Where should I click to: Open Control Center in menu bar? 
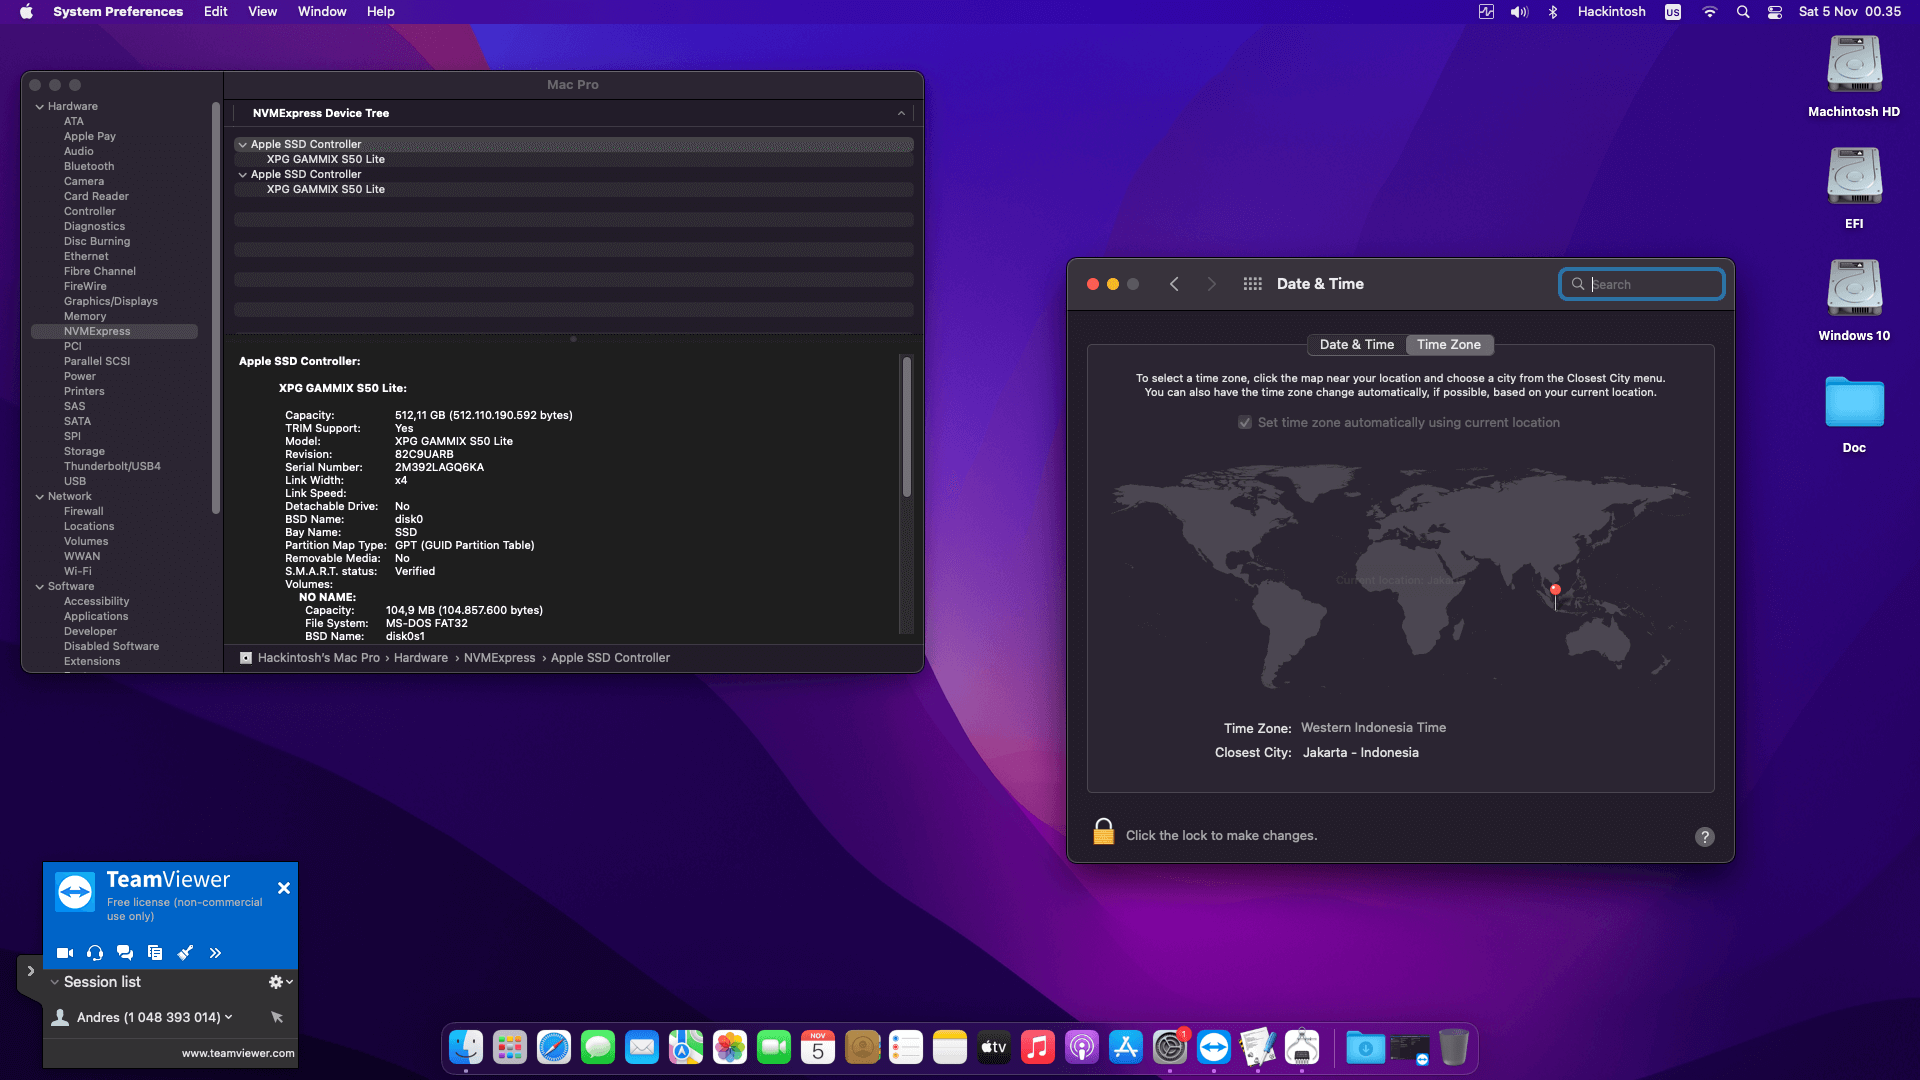[1775, 12]
